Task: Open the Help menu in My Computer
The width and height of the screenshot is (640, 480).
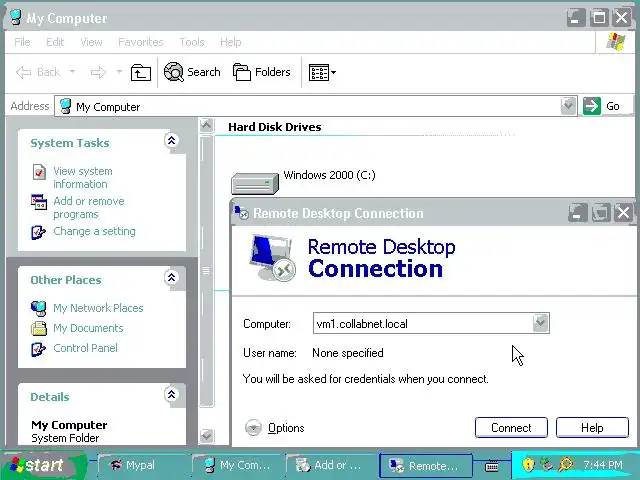Action: (x=231, y=42)
